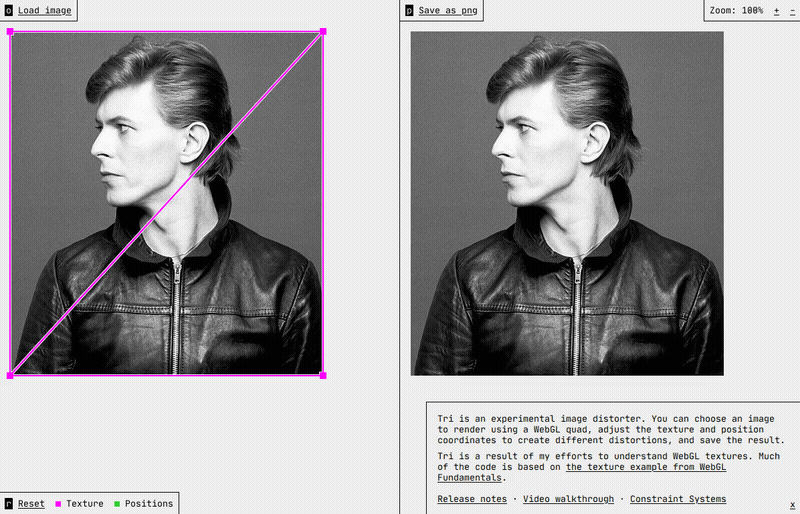Image resolution: width=800 pixels, height=514 pixels.
Task: Open the Constraint Systems link
Action: (x=678, y=499)
